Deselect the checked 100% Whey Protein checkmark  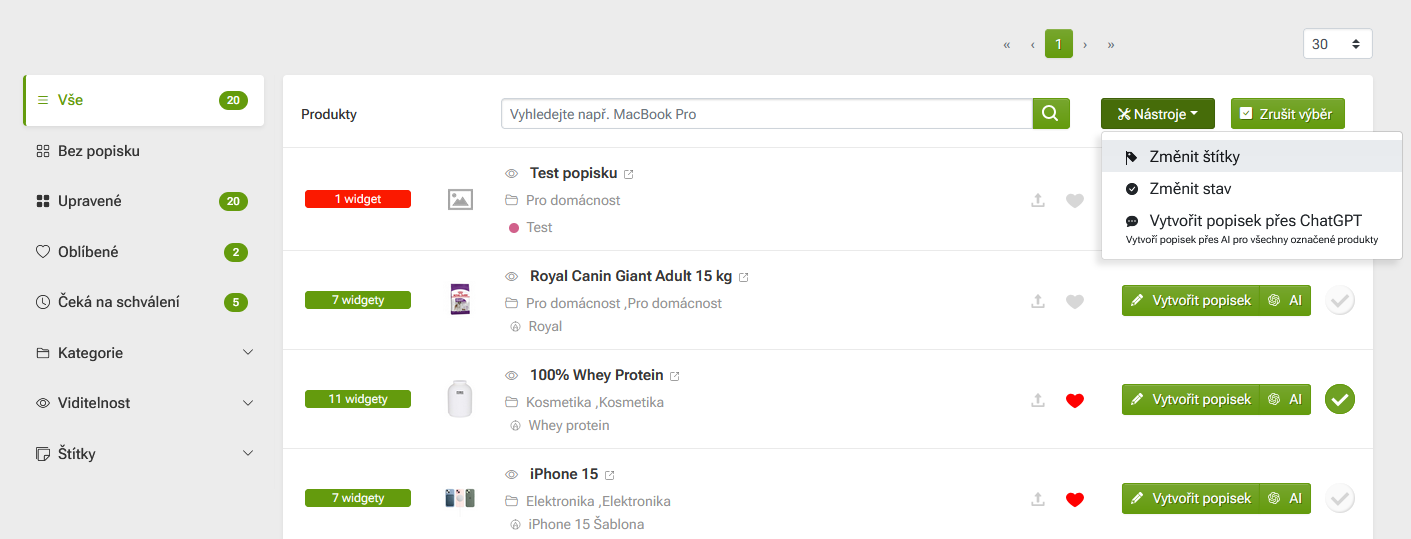1340,399
